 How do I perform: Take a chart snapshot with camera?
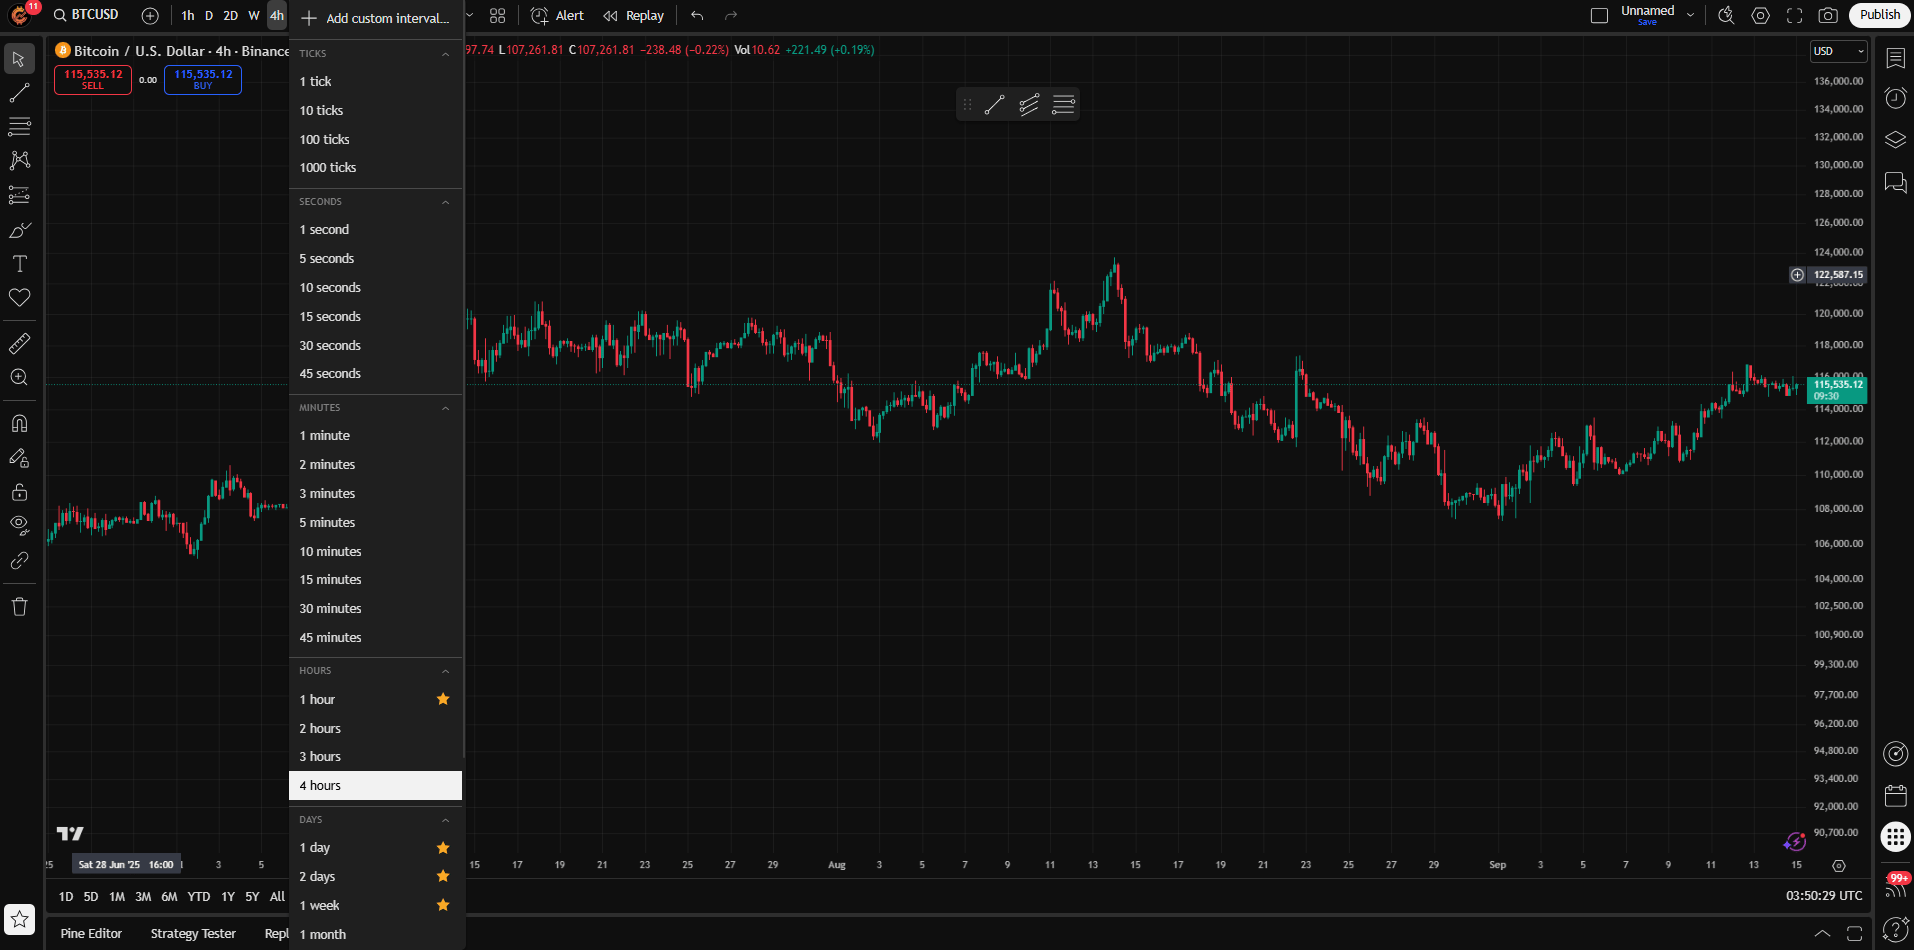point(1828,16)
